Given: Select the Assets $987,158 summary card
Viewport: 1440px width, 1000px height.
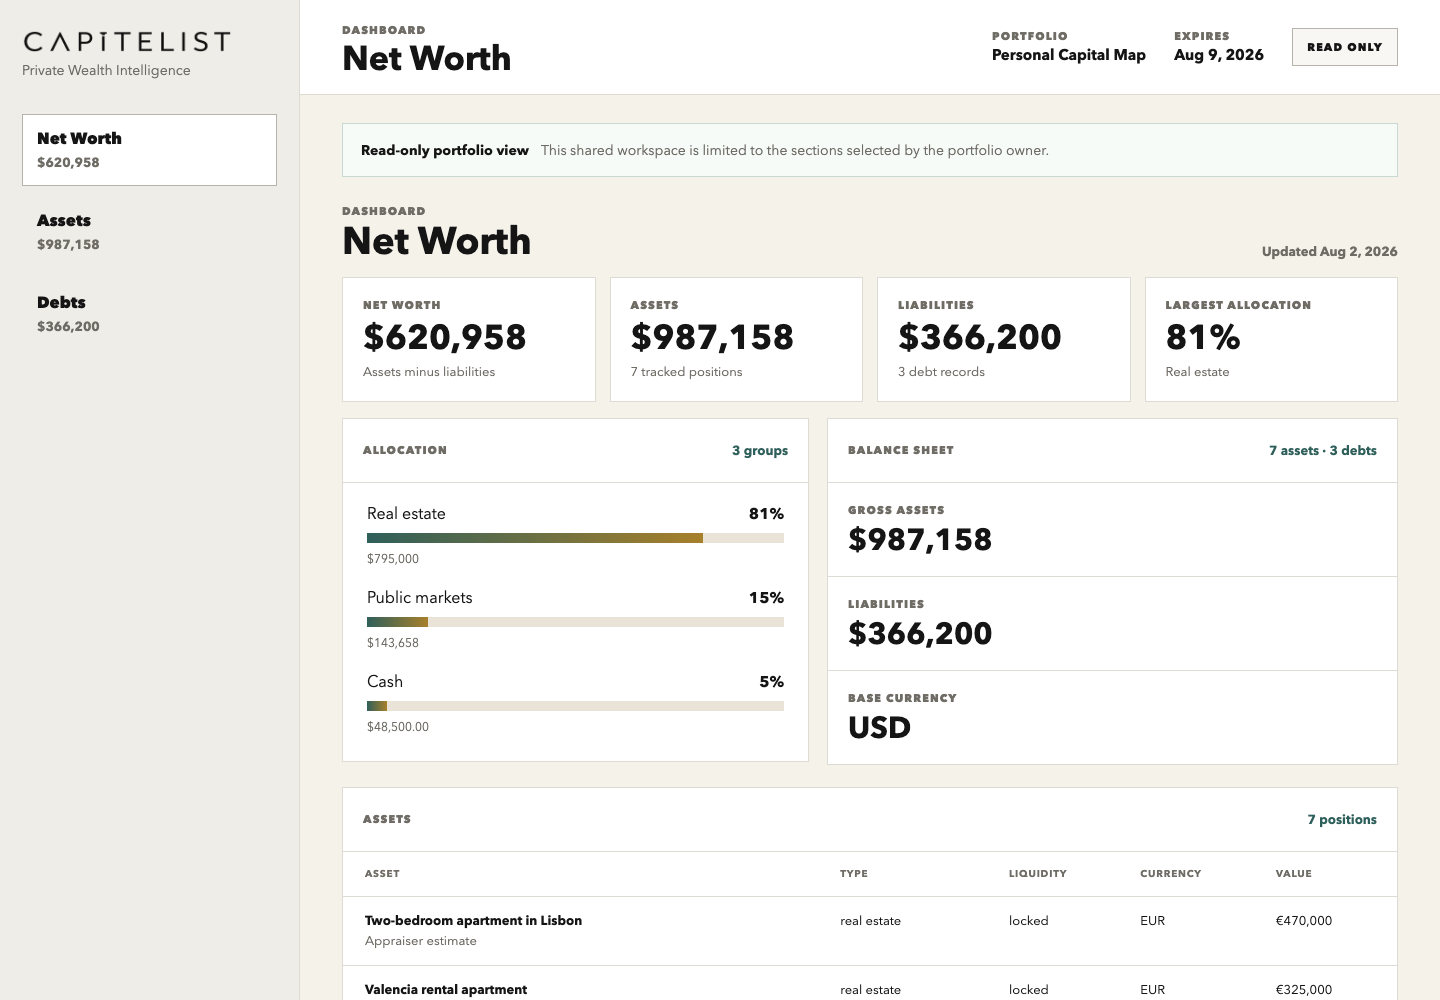Looking at the screenshot, I should coord(736,340).
